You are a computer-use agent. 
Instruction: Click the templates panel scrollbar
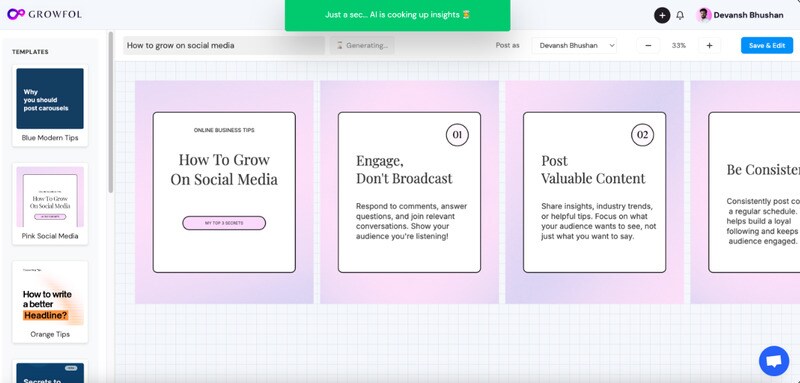pyautogui.click(x=110, y=112)
